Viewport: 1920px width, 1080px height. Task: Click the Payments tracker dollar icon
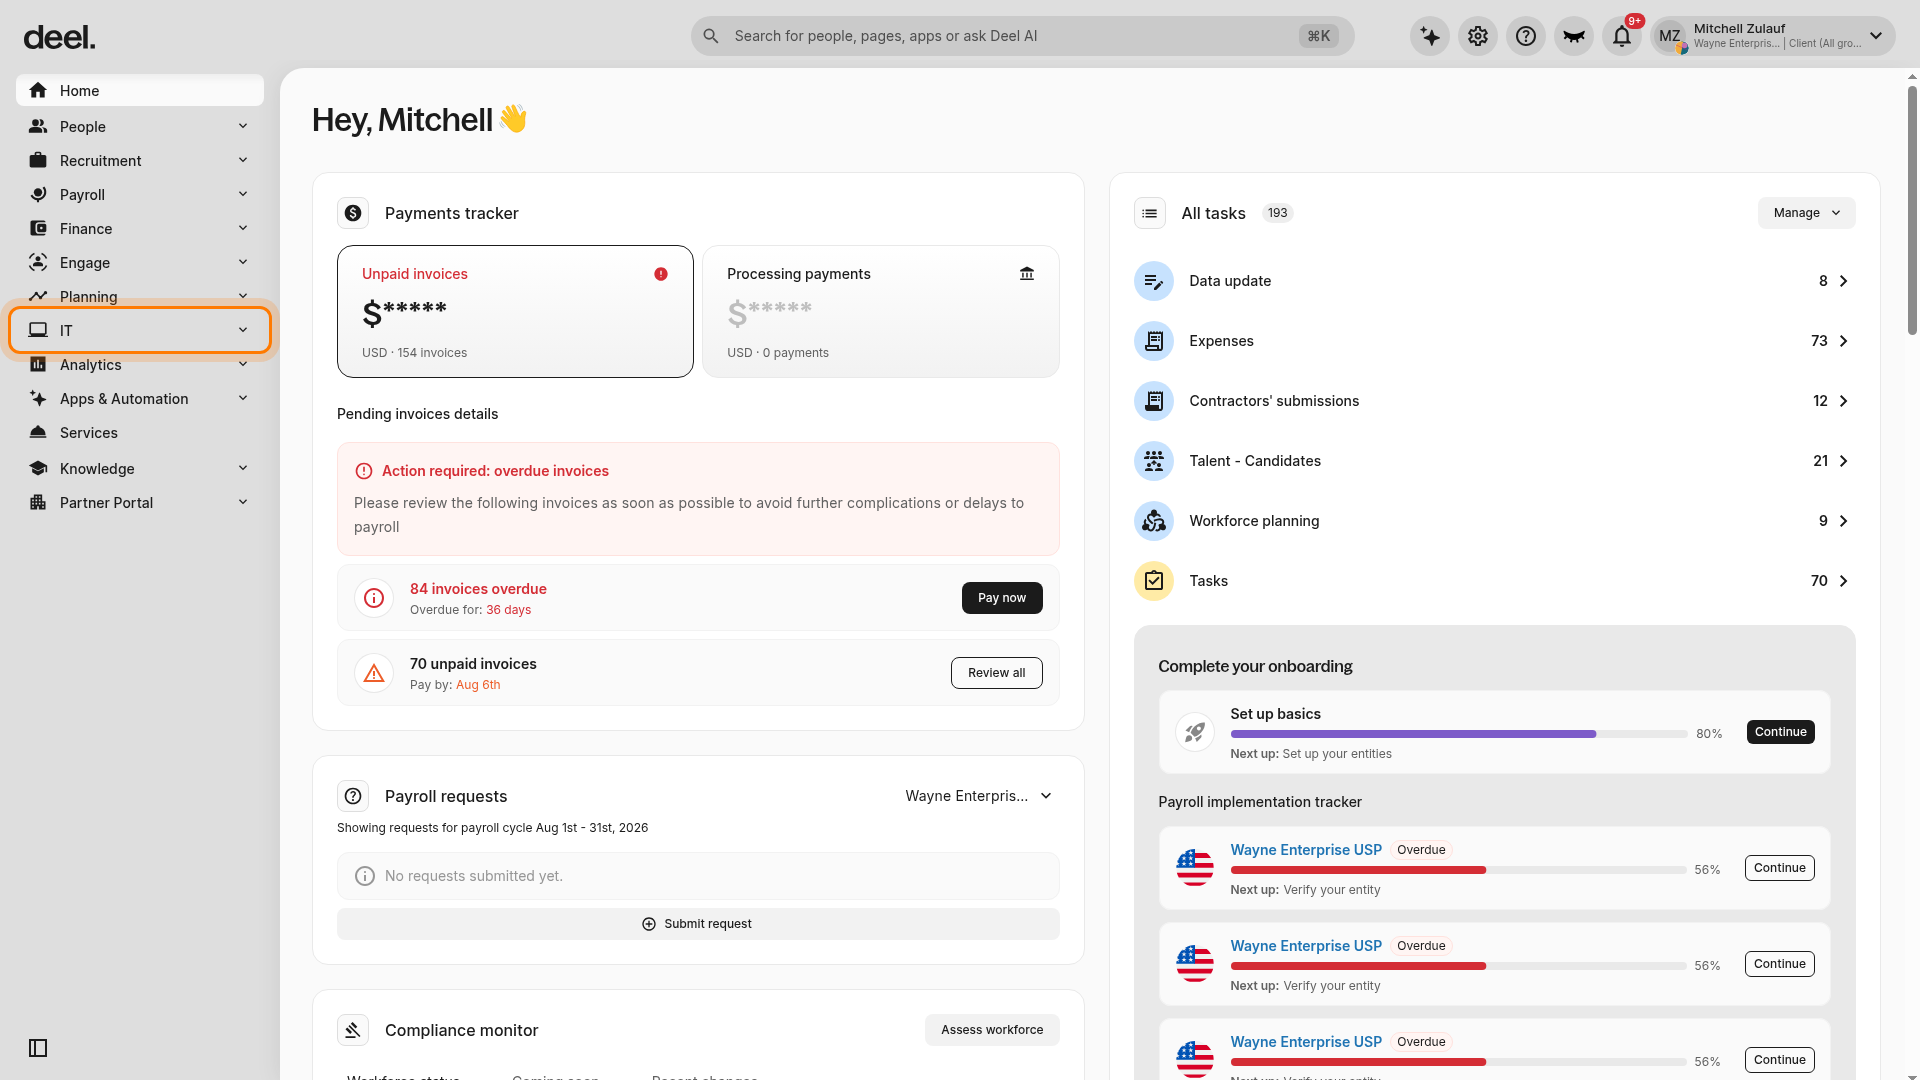pos(353,213)
